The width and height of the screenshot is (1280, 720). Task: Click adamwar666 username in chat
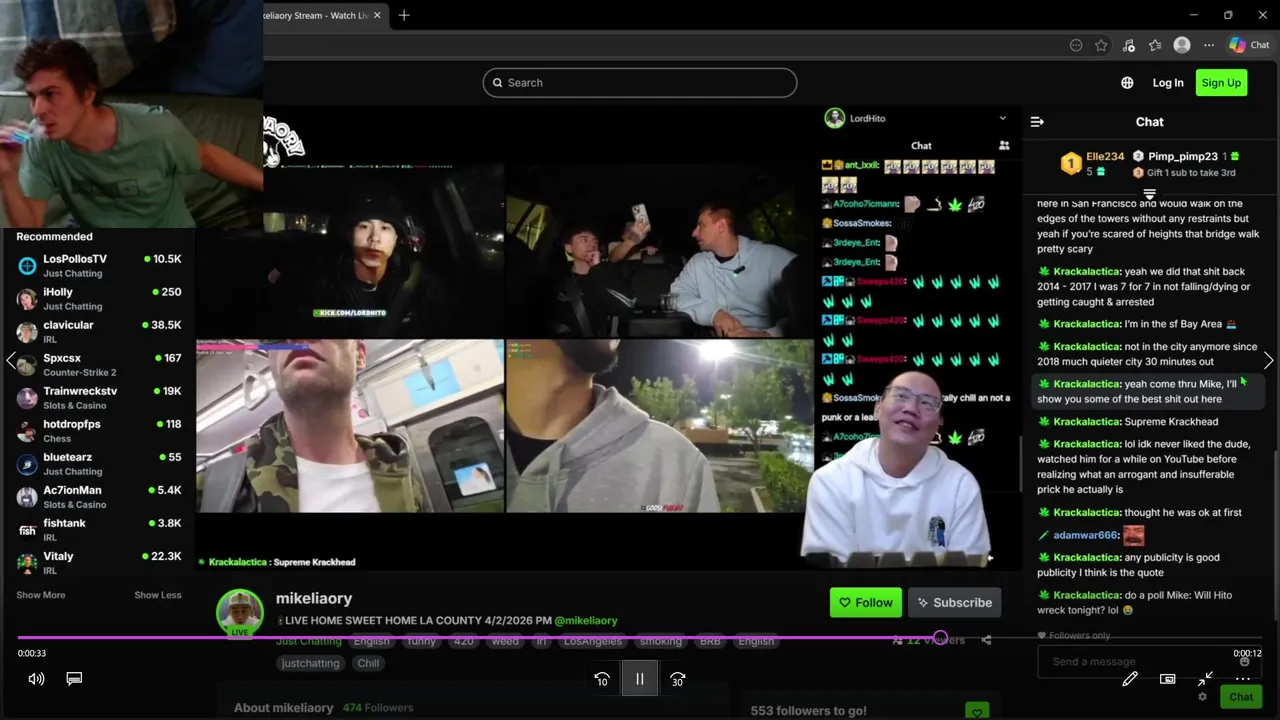[x=1085, y=535]
